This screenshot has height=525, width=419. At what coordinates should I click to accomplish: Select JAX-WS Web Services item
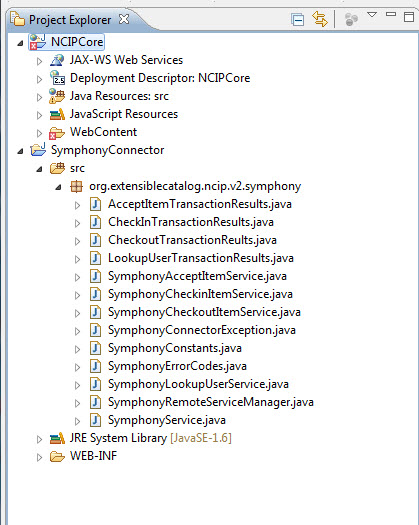pyautogui.click(x=126, y=60)
